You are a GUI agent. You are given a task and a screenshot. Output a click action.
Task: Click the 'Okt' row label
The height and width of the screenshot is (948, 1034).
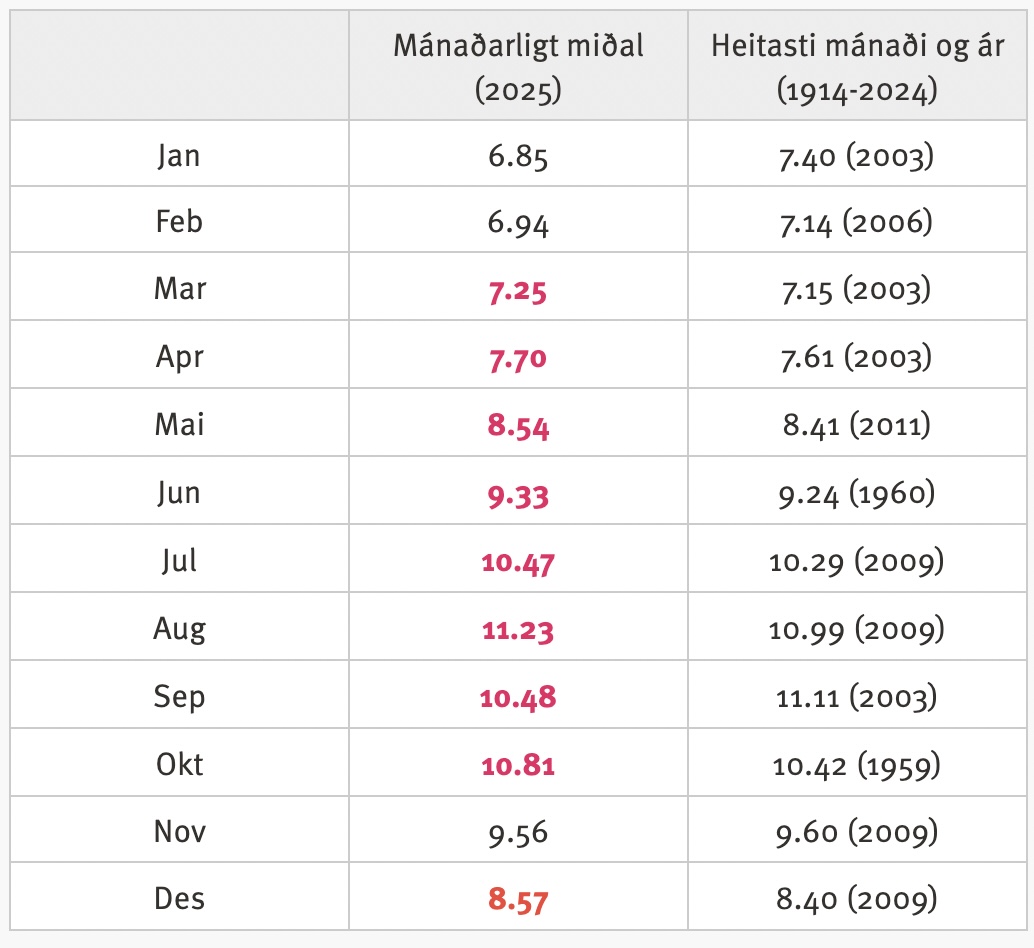[x=179, y=764]
